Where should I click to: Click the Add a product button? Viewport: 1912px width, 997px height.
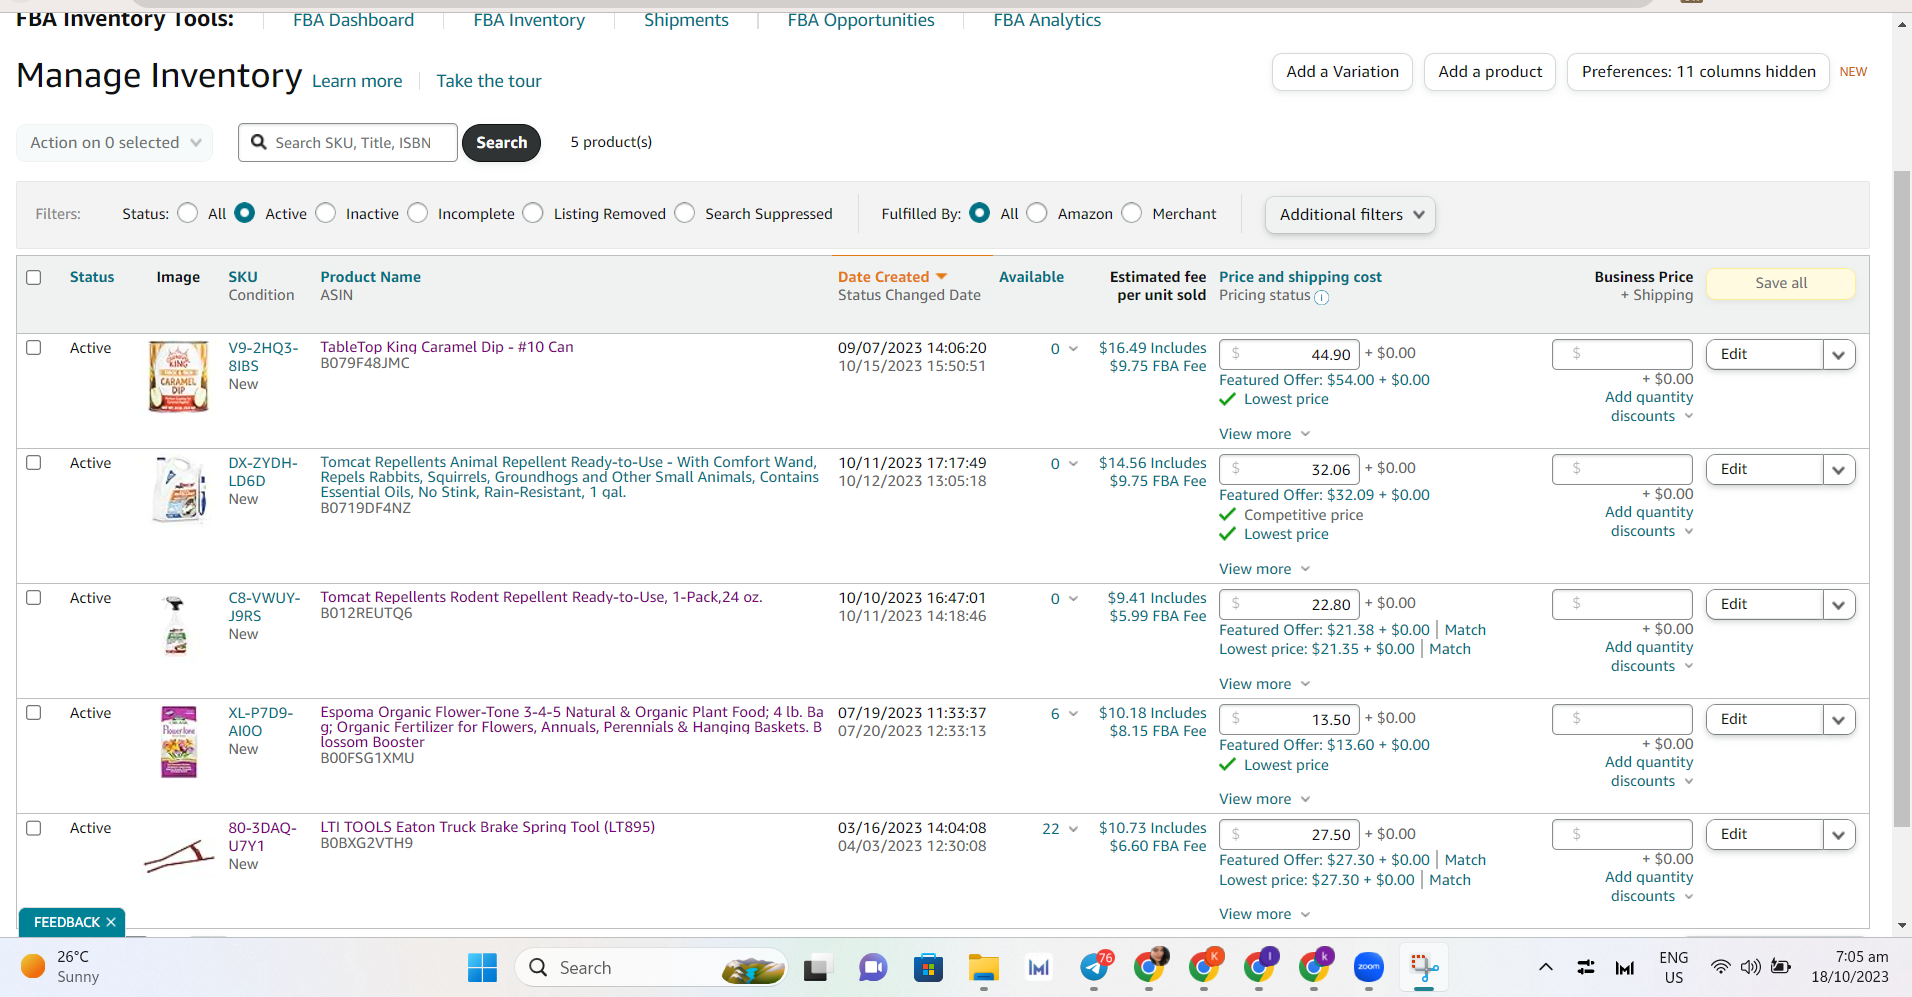tap(1490, 72)
